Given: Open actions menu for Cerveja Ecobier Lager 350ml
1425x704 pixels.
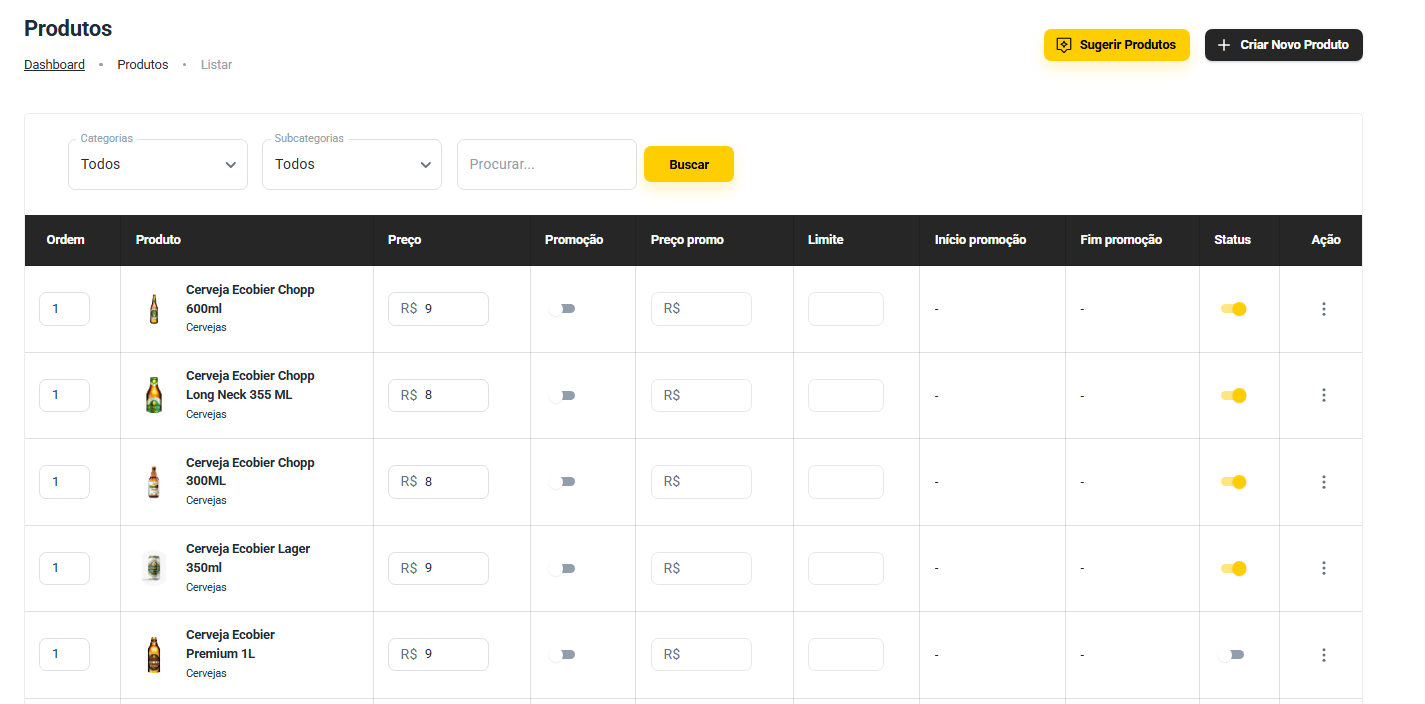Looking at the screenshot, I should point(1324,568).
